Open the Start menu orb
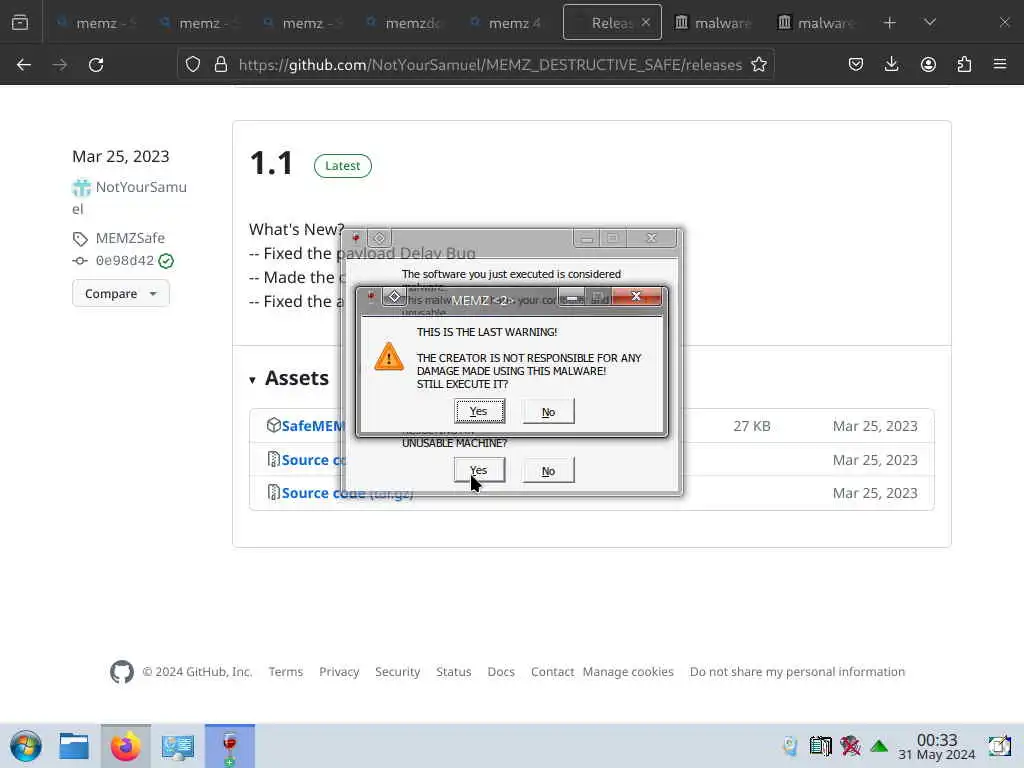 pos(26,746)
